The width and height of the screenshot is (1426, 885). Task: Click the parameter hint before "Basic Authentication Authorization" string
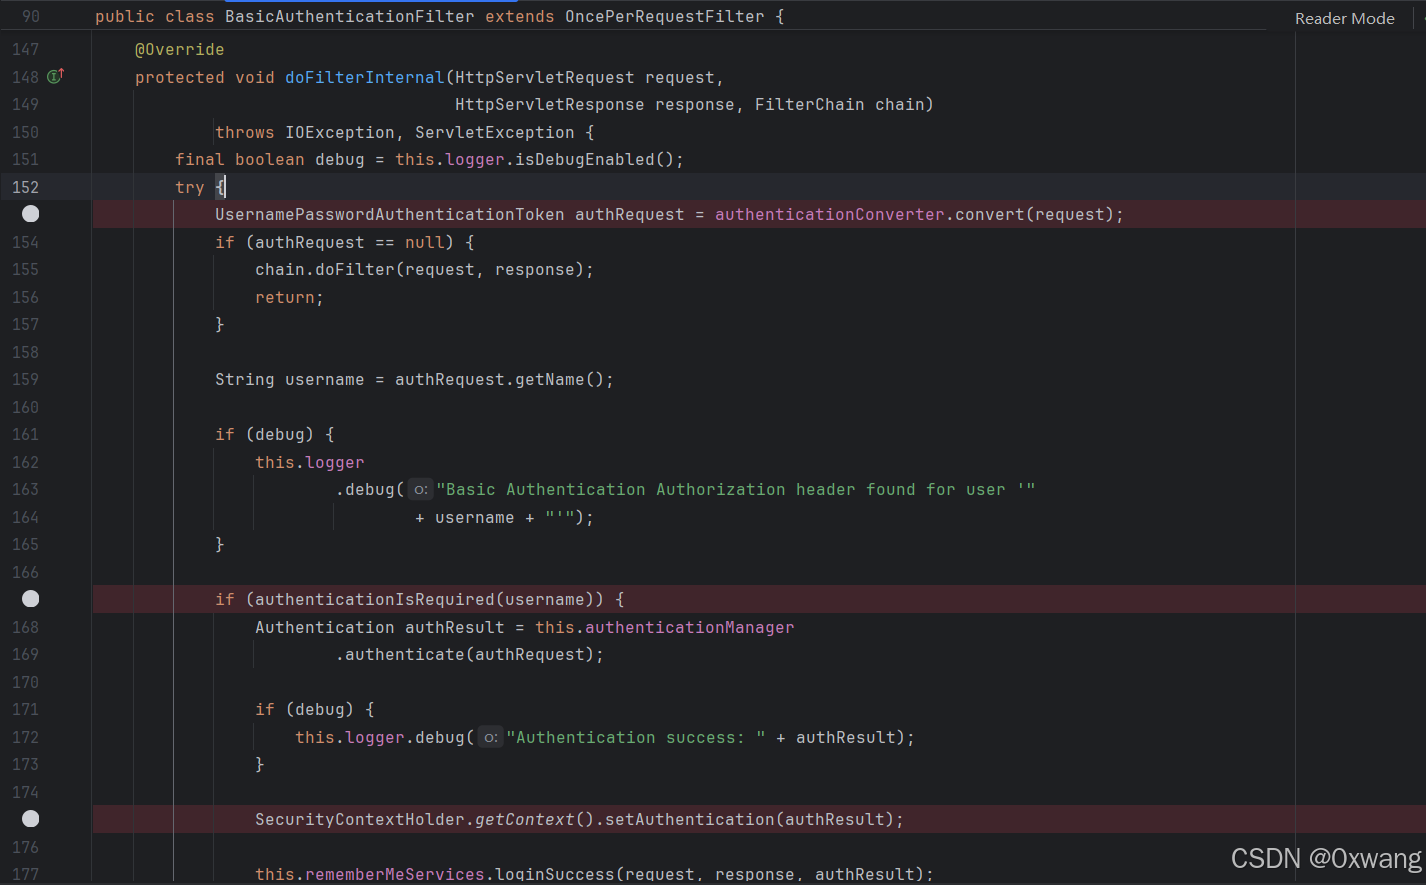pos(421,490)
